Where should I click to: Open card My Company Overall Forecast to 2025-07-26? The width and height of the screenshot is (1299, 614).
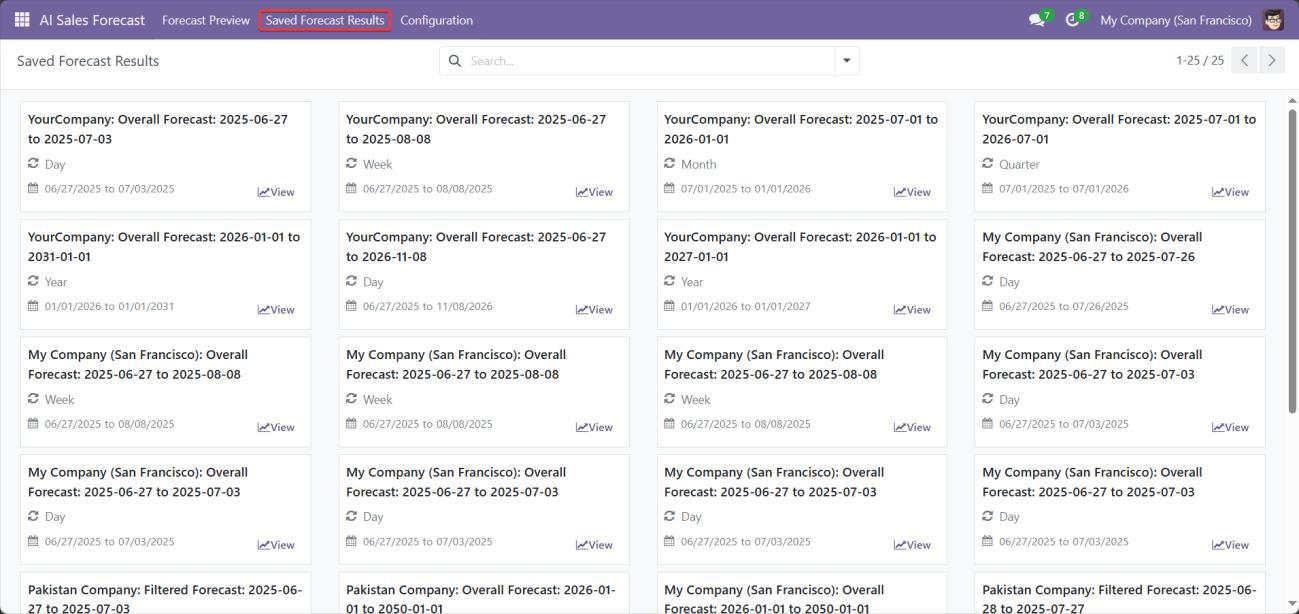coord(1120,274)
